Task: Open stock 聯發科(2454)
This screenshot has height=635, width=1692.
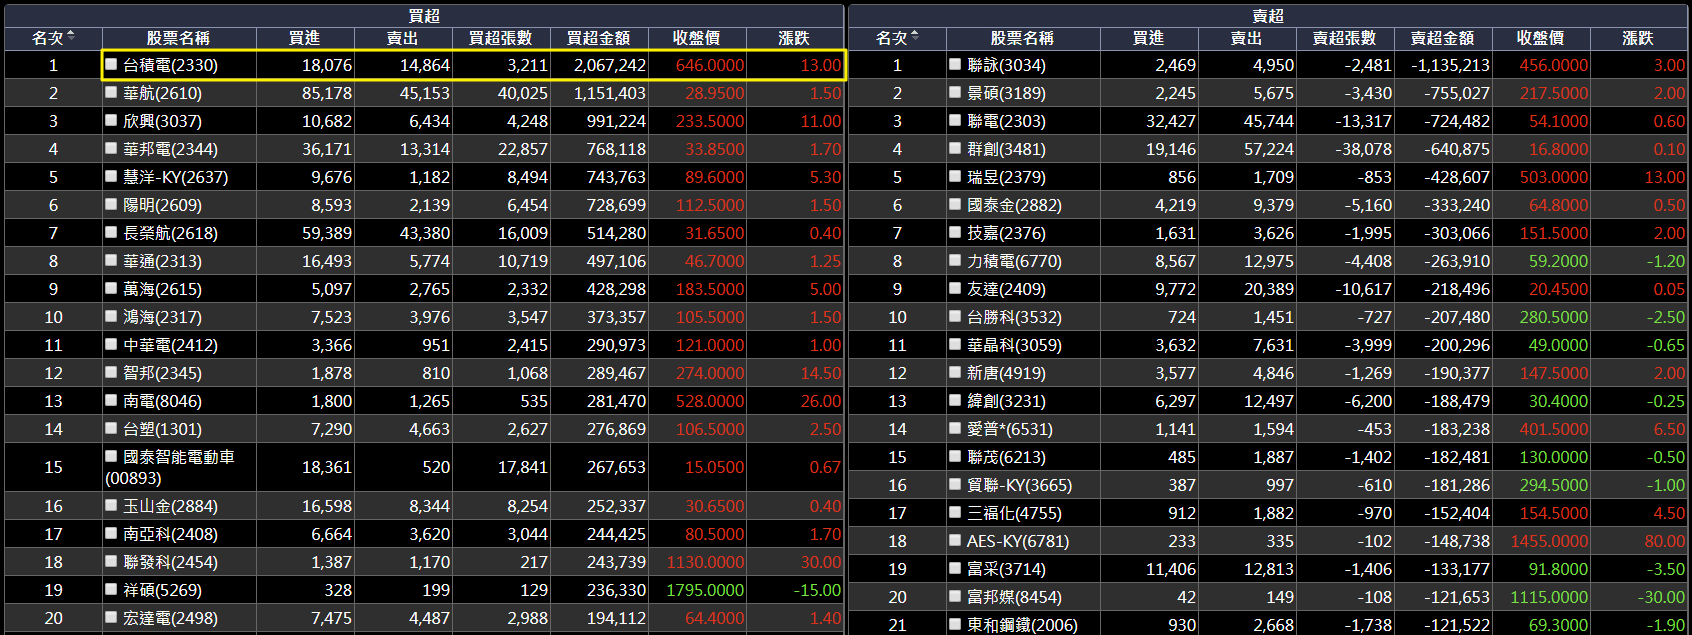Action: point(170,562)
